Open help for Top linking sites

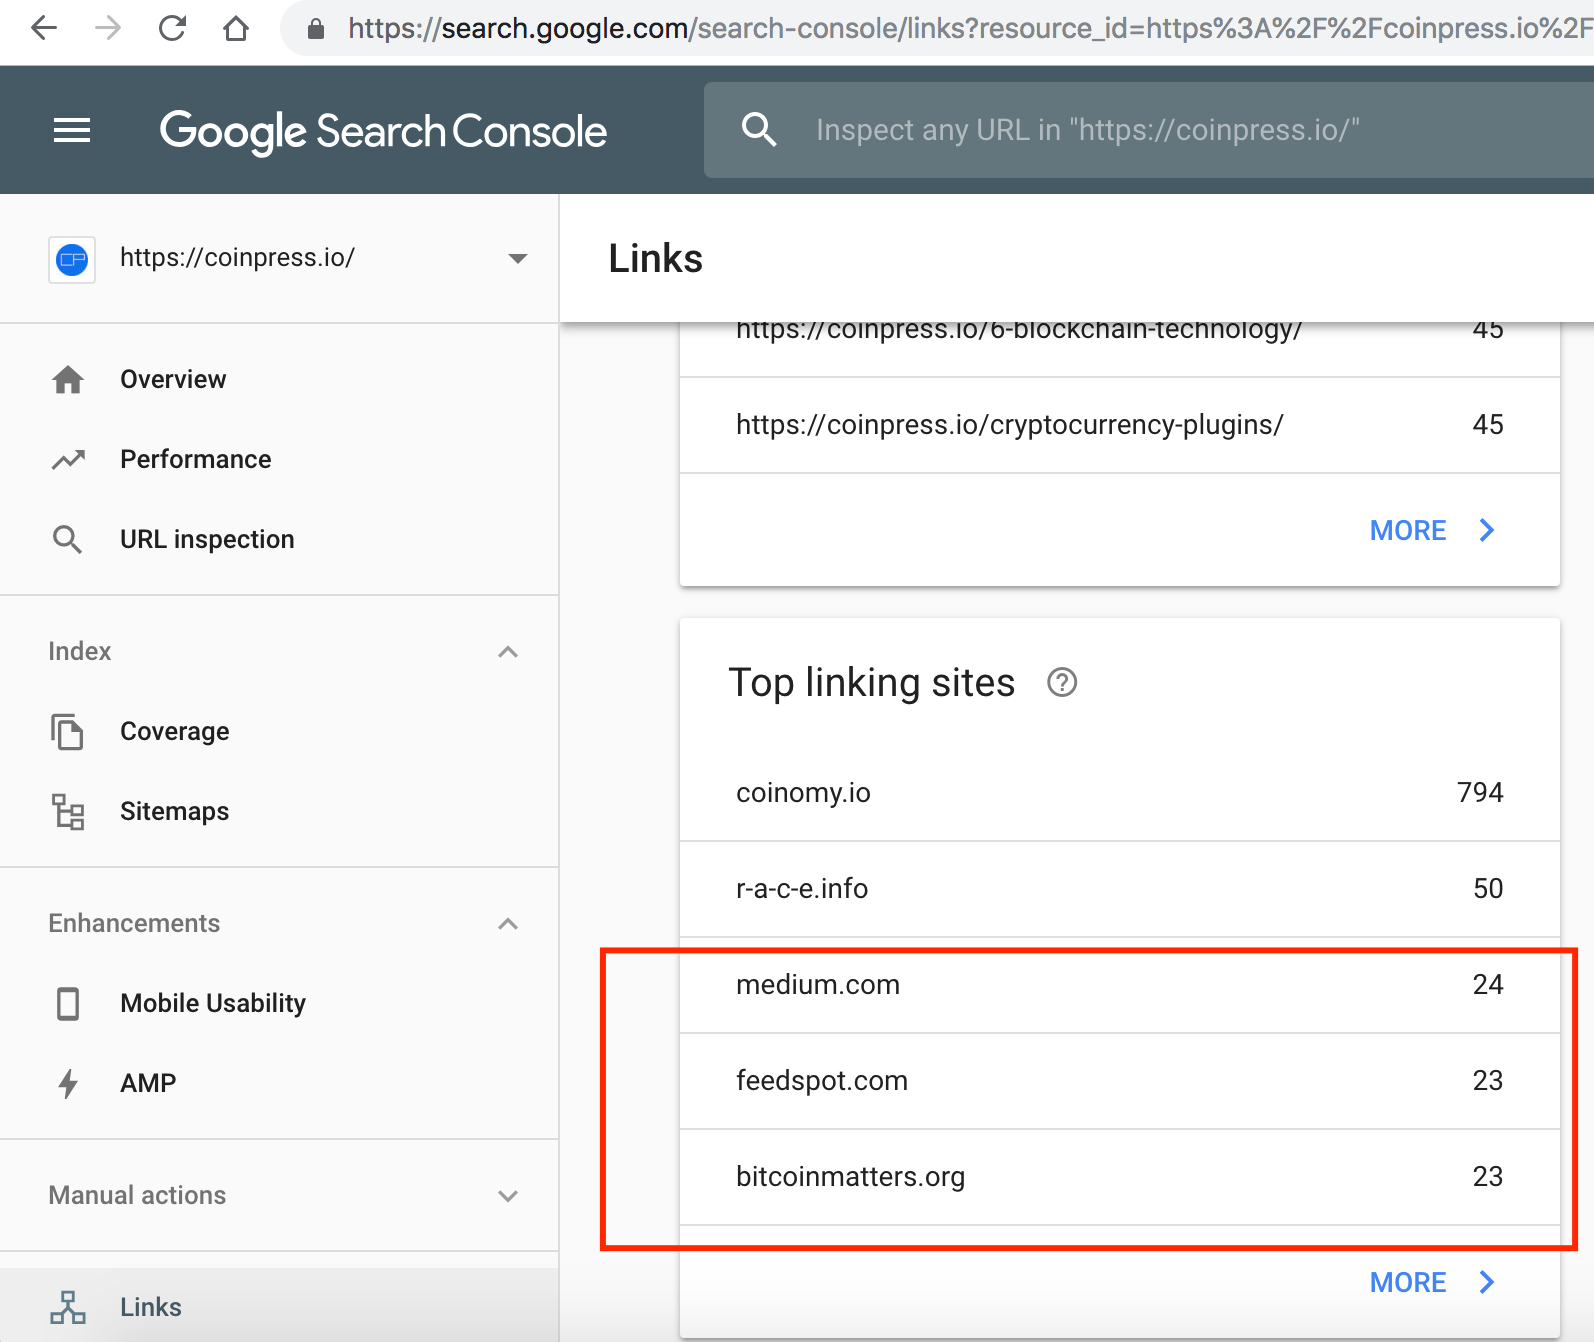1062,683
